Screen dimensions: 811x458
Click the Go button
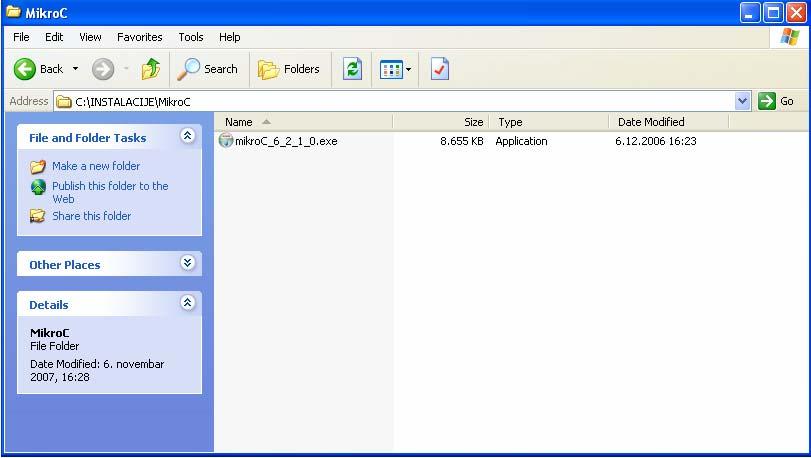[x=776, y=101]
